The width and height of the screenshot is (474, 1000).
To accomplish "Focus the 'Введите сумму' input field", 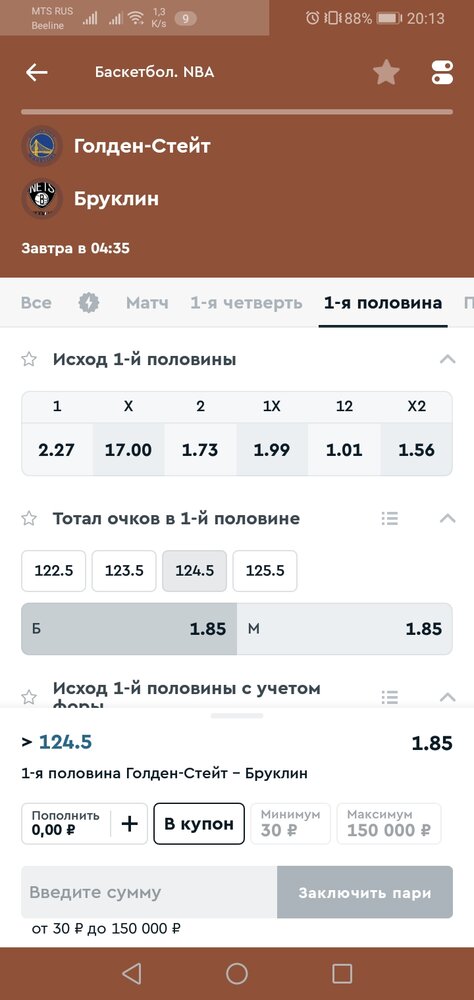I will (149, 892).
